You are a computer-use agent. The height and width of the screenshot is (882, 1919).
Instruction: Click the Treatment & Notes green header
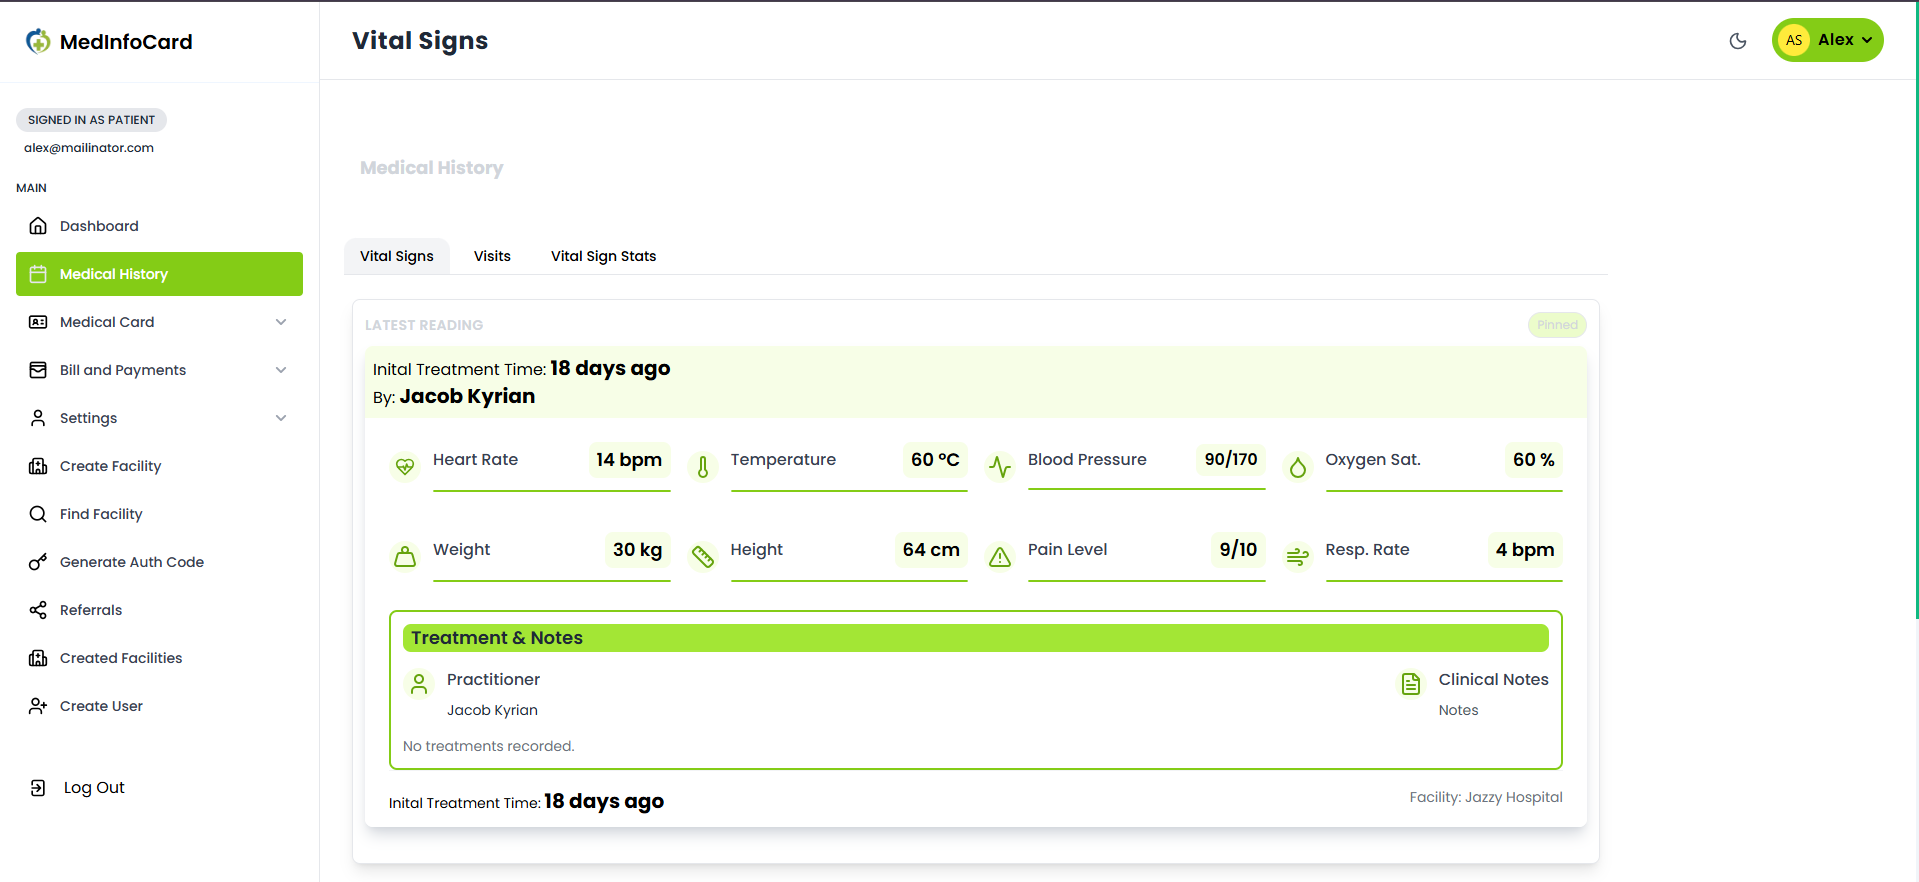(975, 638)
